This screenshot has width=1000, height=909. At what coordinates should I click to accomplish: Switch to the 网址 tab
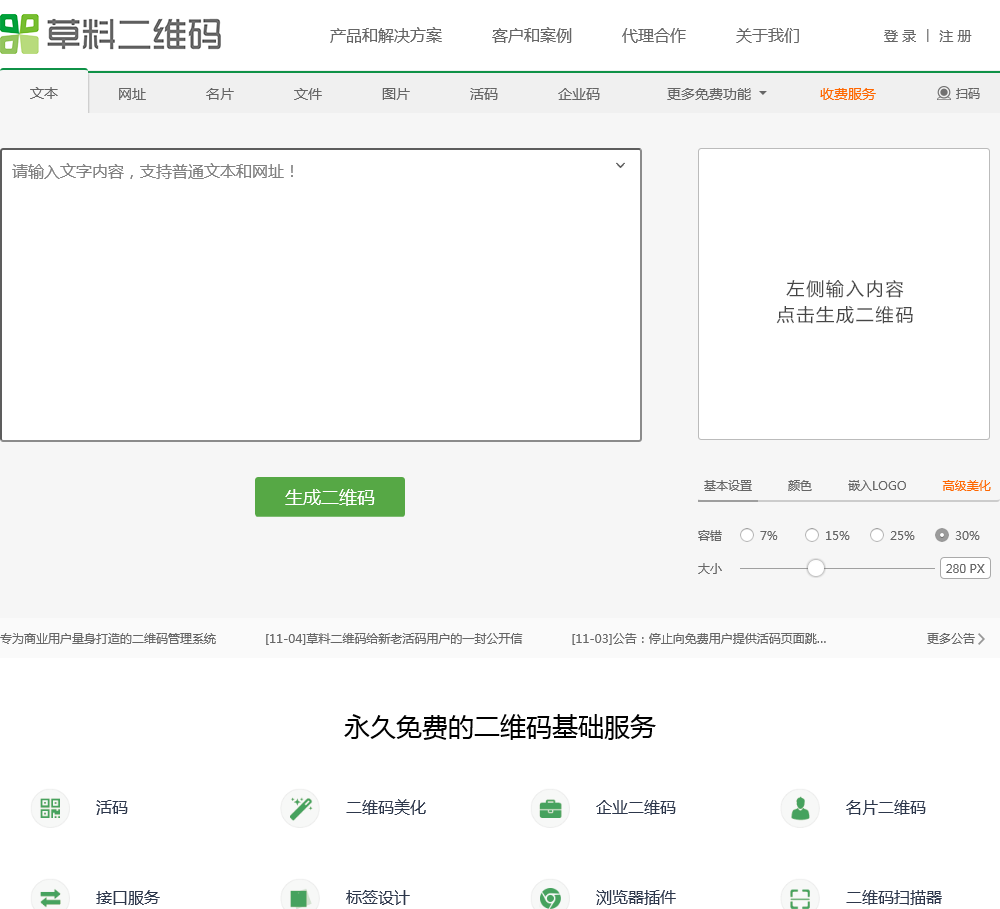[x=132, y=94]
